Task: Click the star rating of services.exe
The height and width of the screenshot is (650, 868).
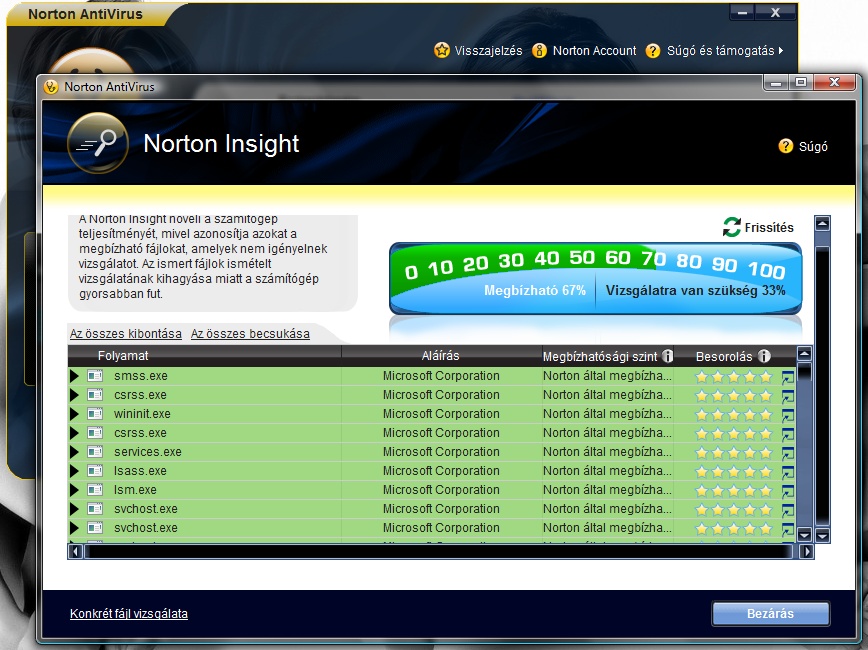Action: [x=733, y=453]
